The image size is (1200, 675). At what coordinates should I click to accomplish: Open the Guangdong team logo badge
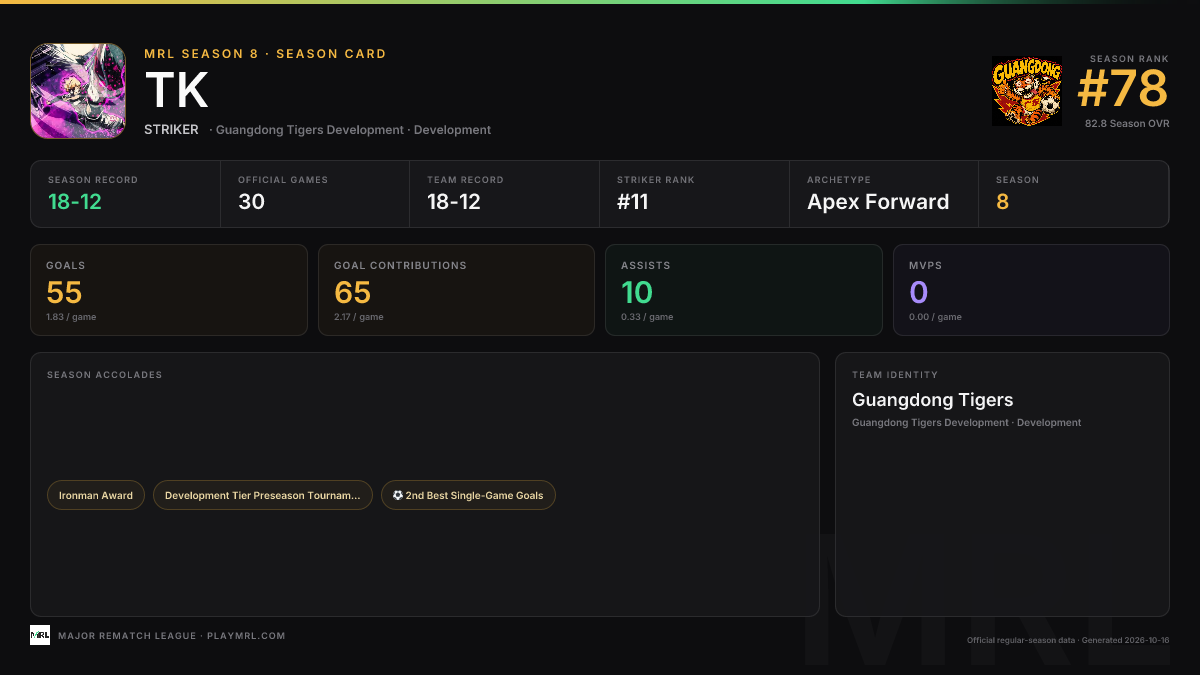tap(1026, 91)
